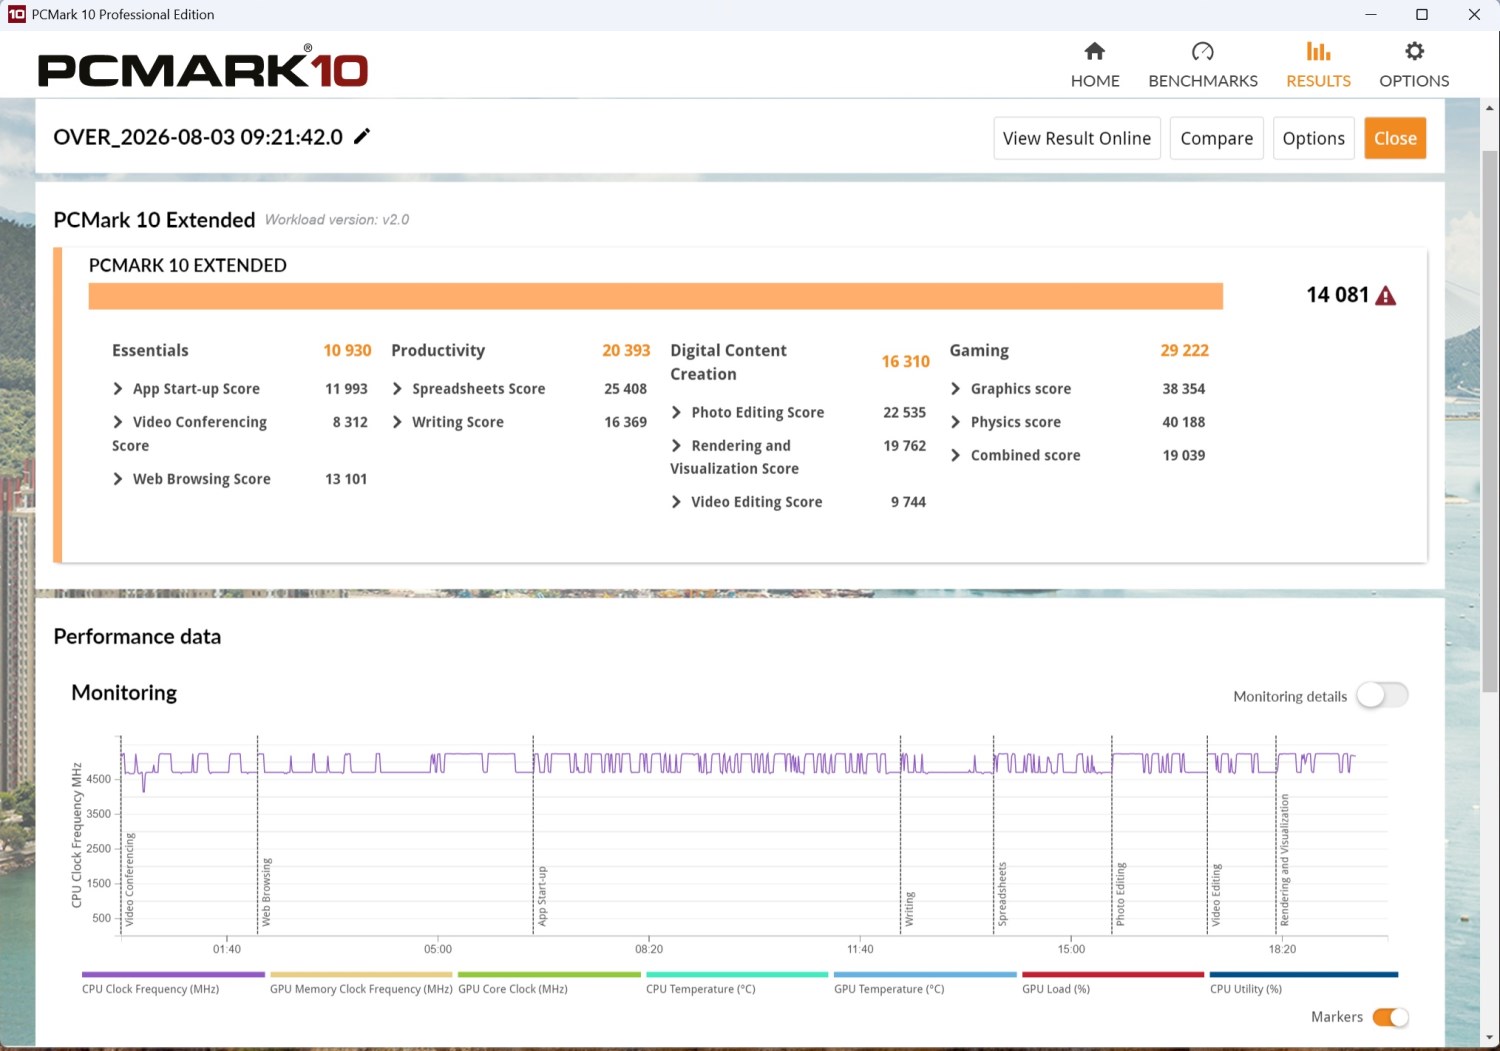Click the PCMark app icon in title bar

click(17, 14)
